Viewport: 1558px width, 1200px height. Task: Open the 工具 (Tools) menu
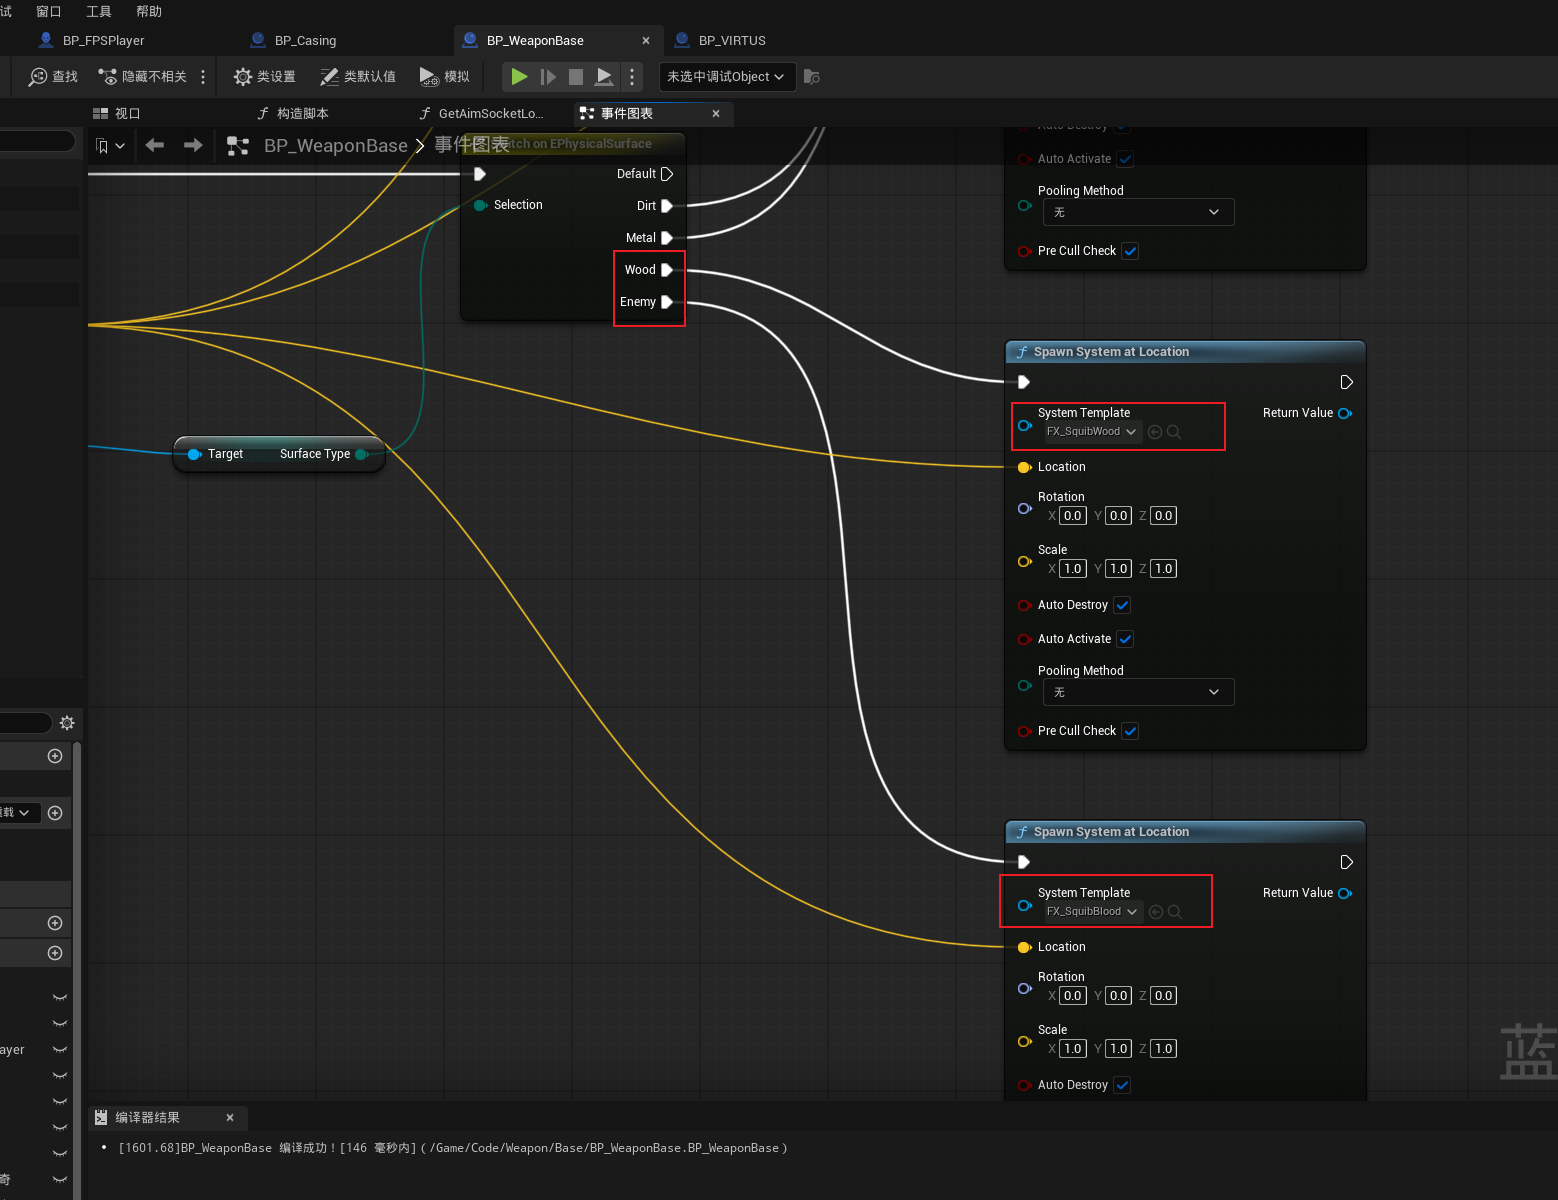point(99,12)
